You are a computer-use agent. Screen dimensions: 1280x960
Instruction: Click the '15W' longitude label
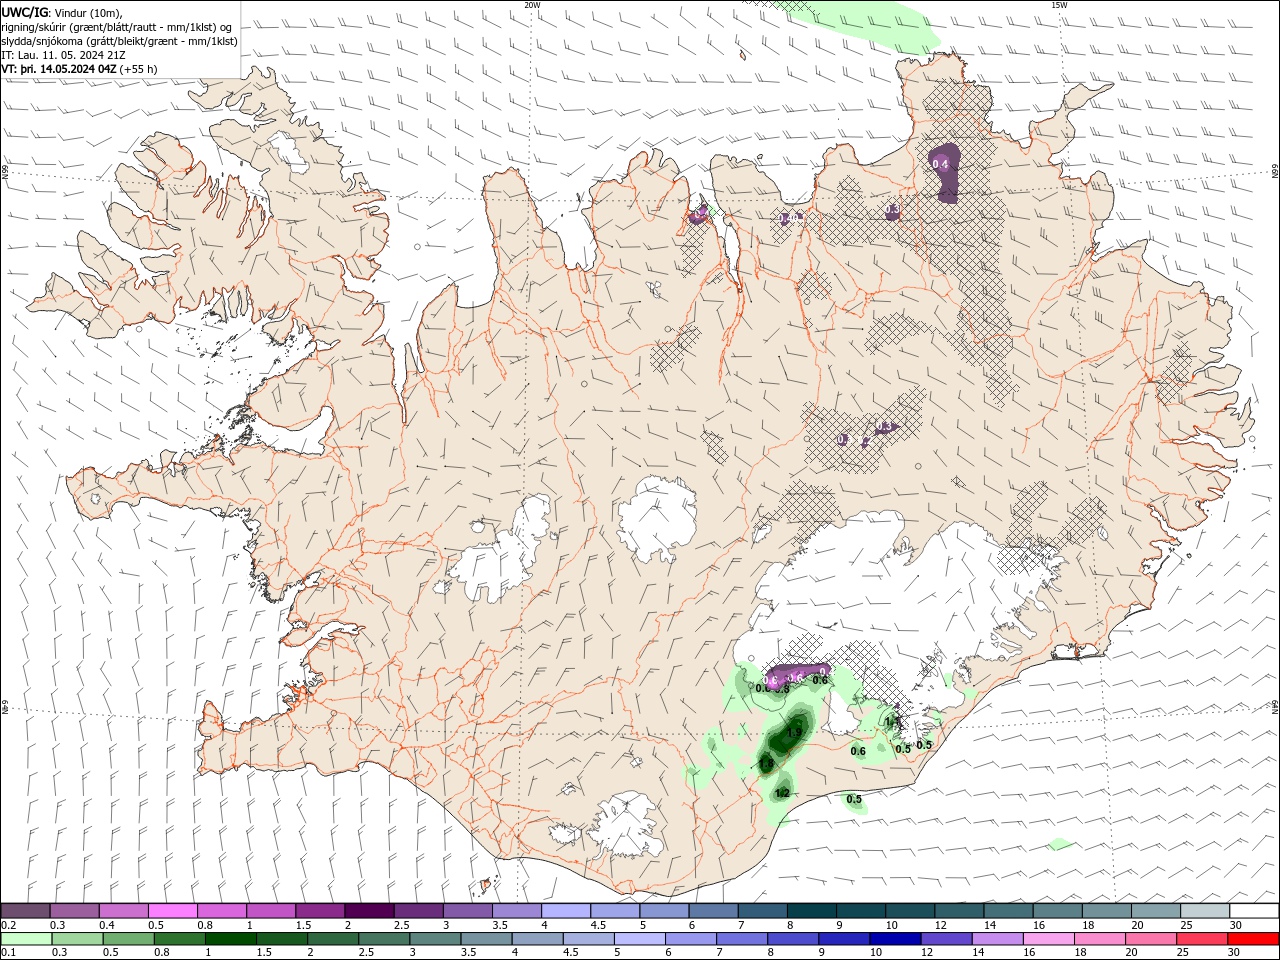(1060, 5)
